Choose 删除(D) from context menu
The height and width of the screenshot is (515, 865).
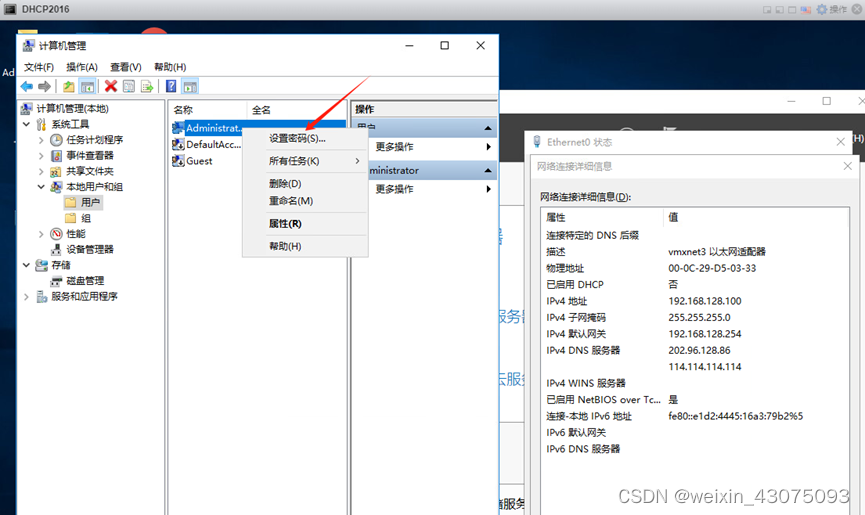(x=305, y=184)
